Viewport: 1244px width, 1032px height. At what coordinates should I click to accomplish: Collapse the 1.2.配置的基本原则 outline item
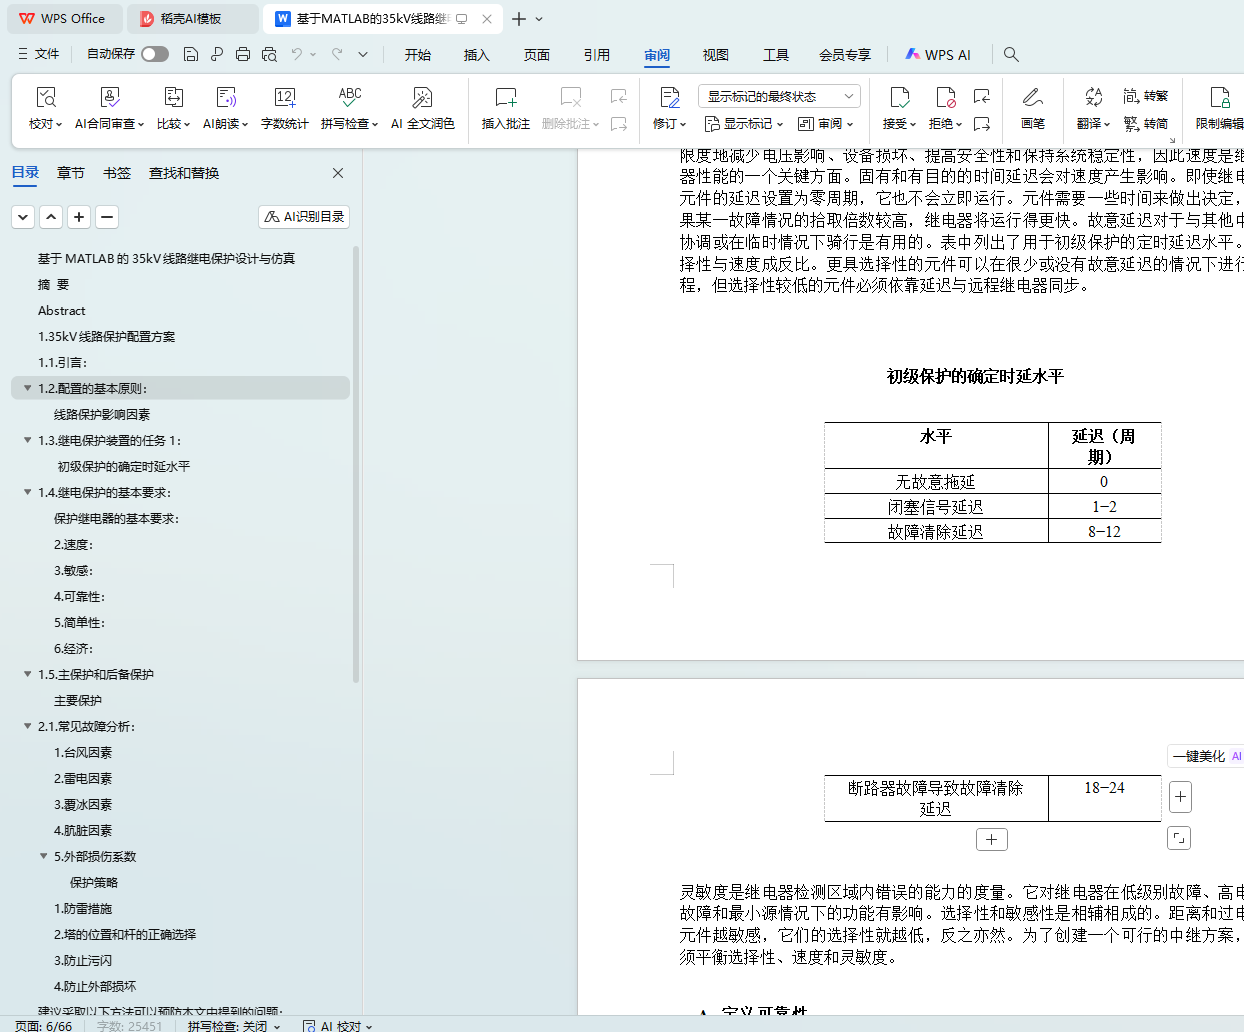coord(28,388)
